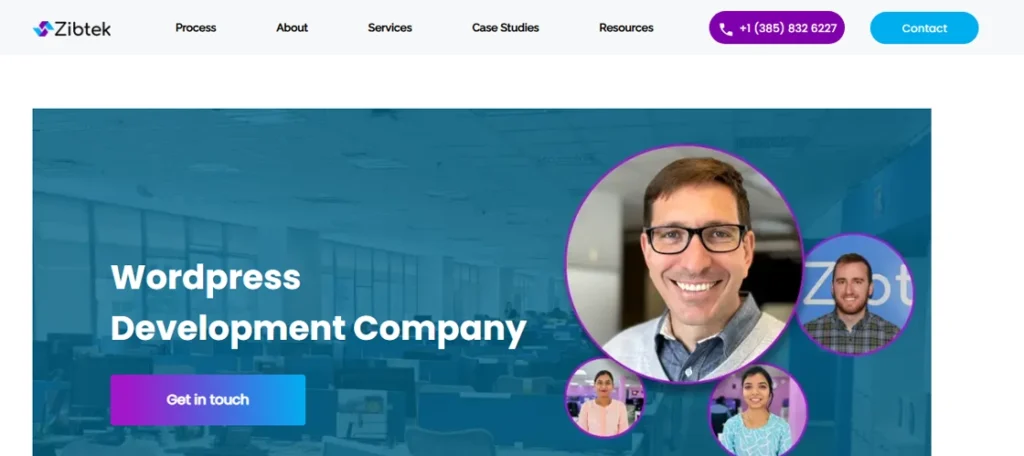Expand the Resources navigation menu
The height and width of the screenshot is (456, 1024).
pos(626,28)
